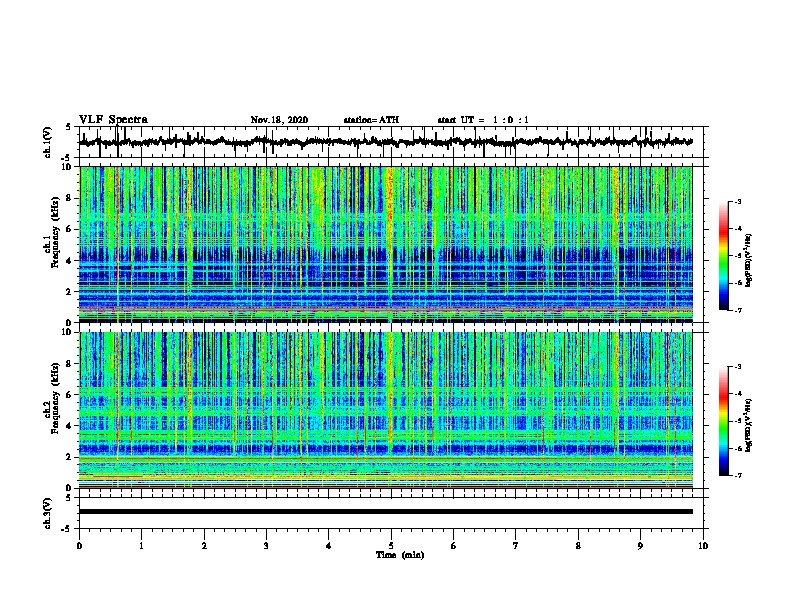This screenshot has width=792, height=612.
Task: Click the ch.1 voltage waveform trace panel
Action: pos(393,142)
